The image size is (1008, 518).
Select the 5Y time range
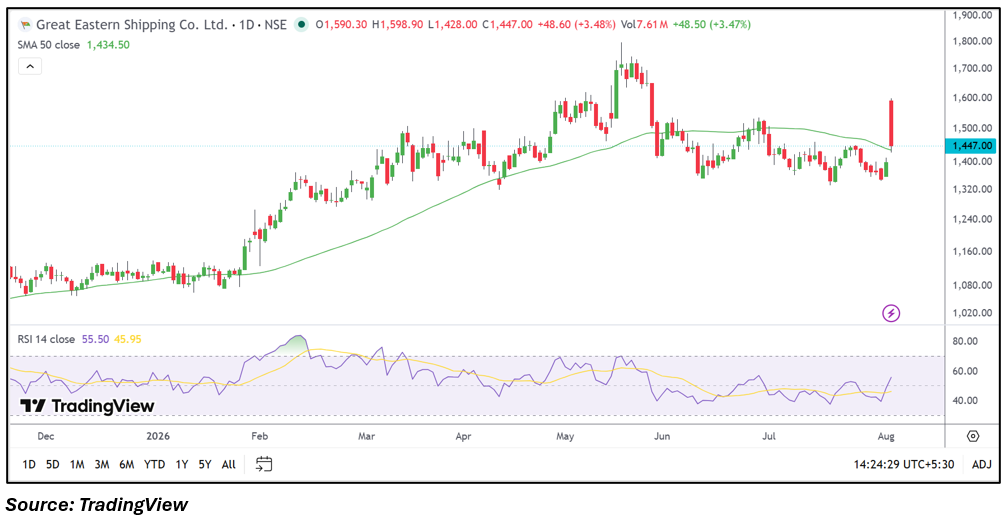click(x=205, y=464)
